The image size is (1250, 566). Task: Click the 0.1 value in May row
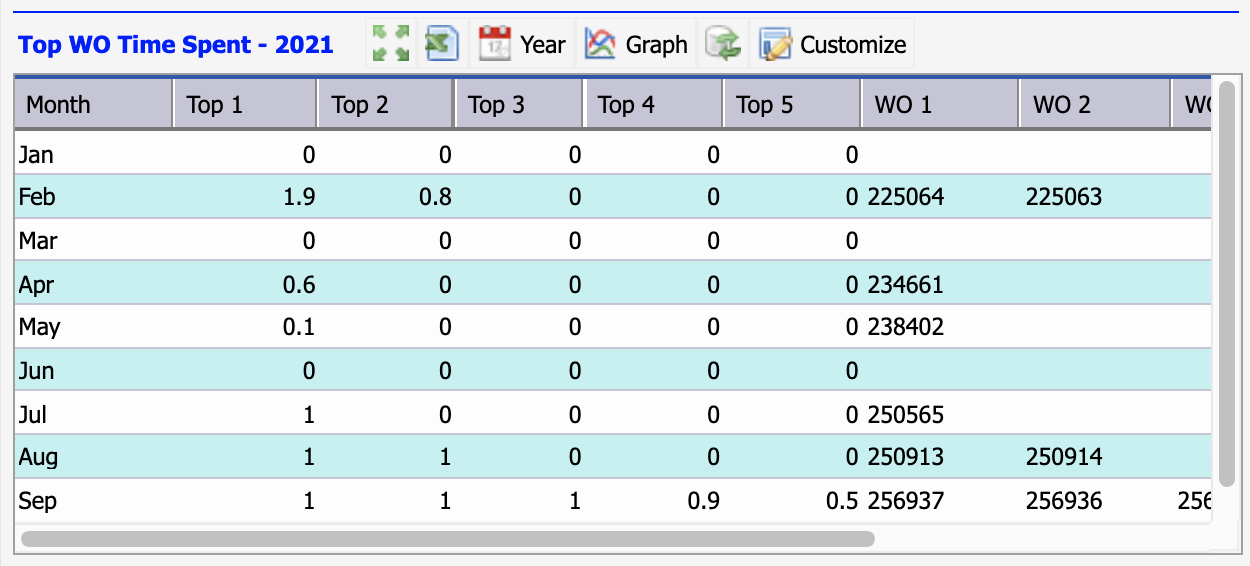point(298,328)
